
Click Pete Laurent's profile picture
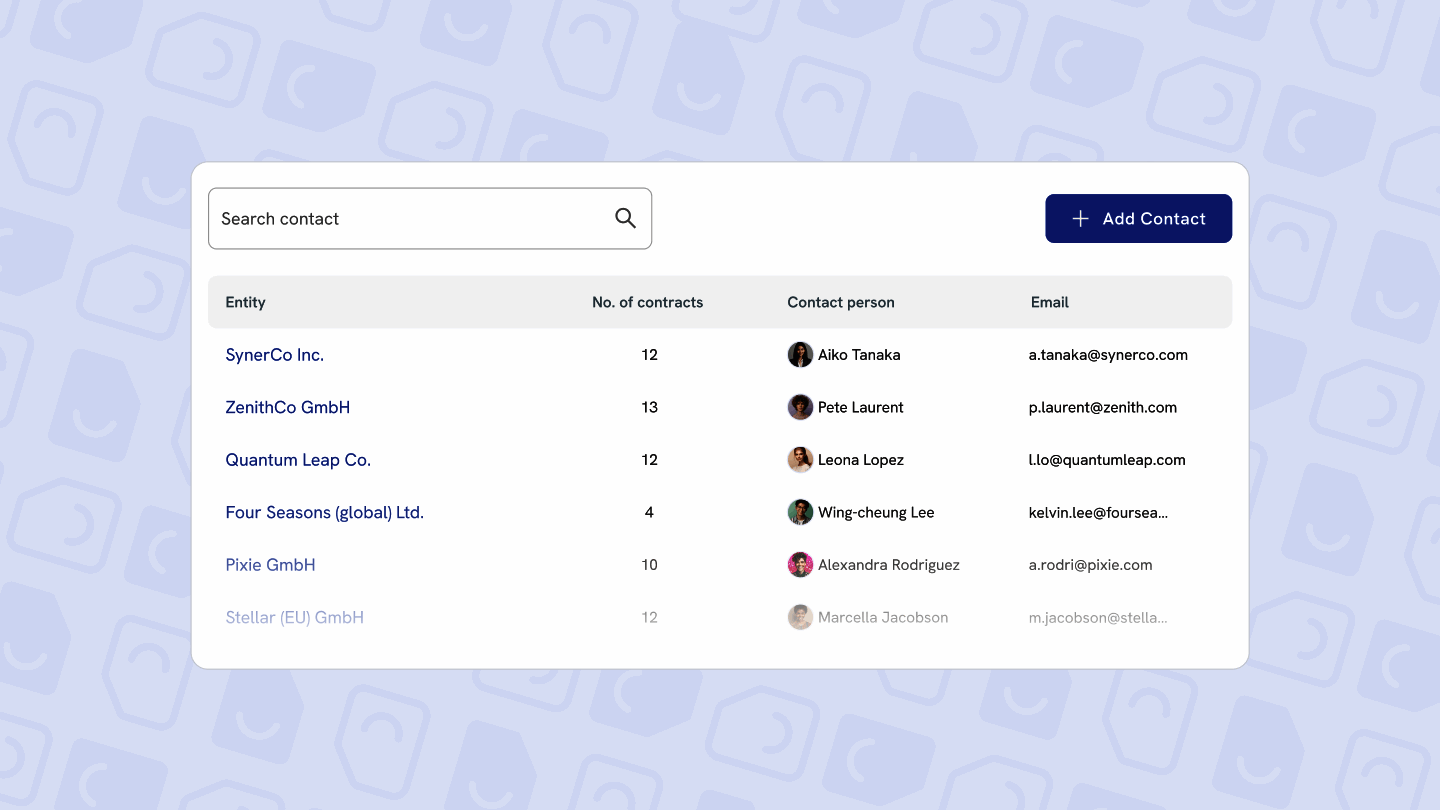pos(800,407)
